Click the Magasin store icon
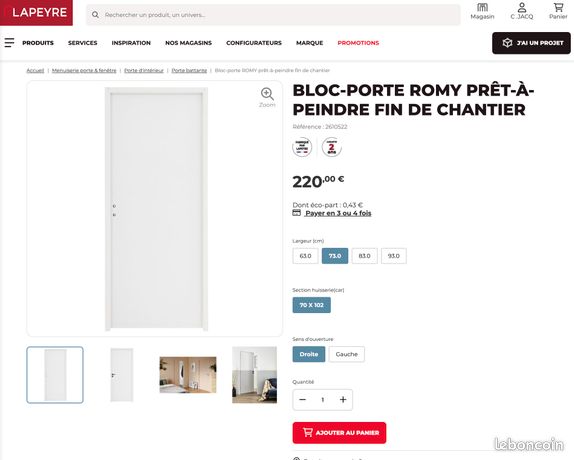Screen dimensions: 574x460 pos(482,7)
